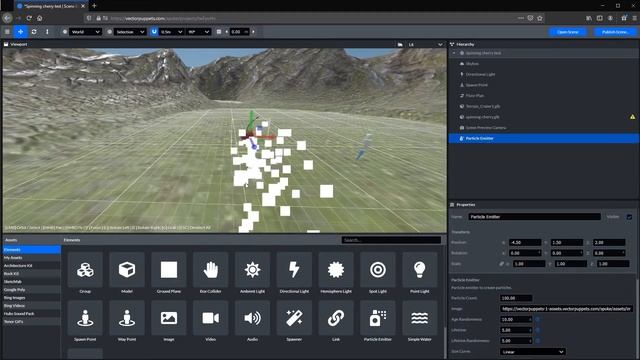Add an Ambient Light element
640x360 pixels.
pyautogui.click(x=252, y=273)
